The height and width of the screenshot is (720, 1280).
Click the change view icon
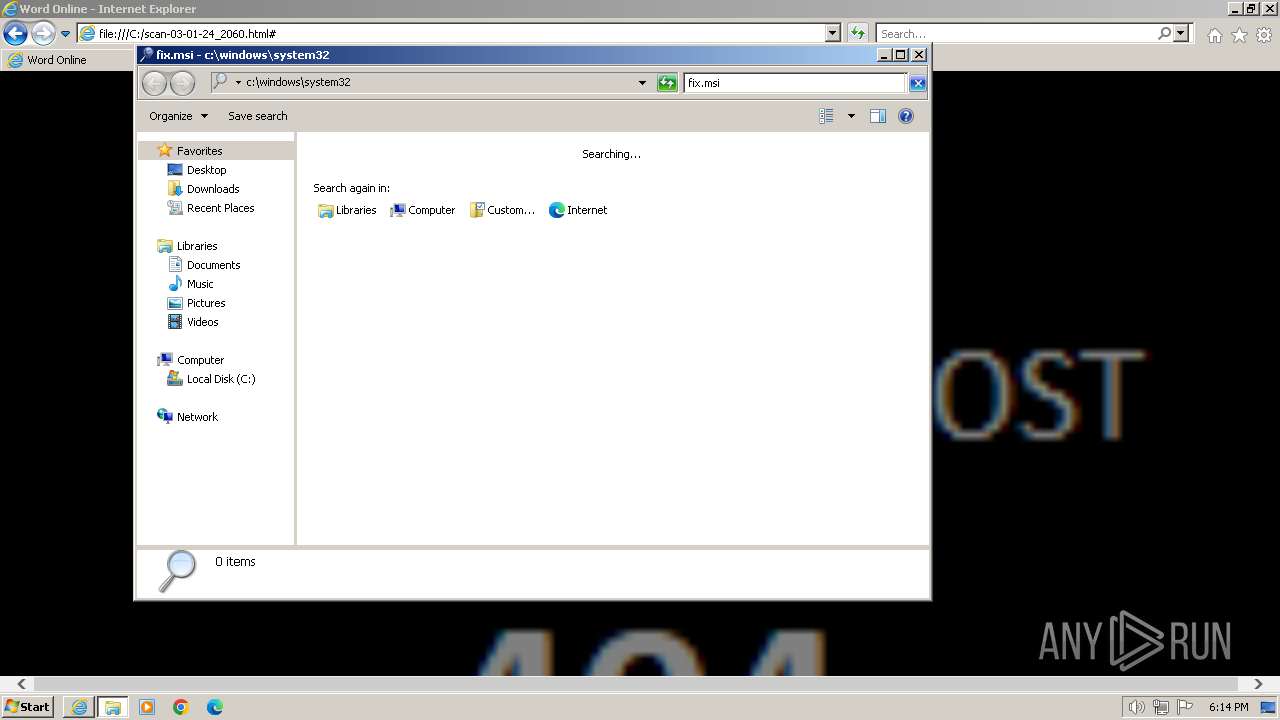tap(826, 116)
